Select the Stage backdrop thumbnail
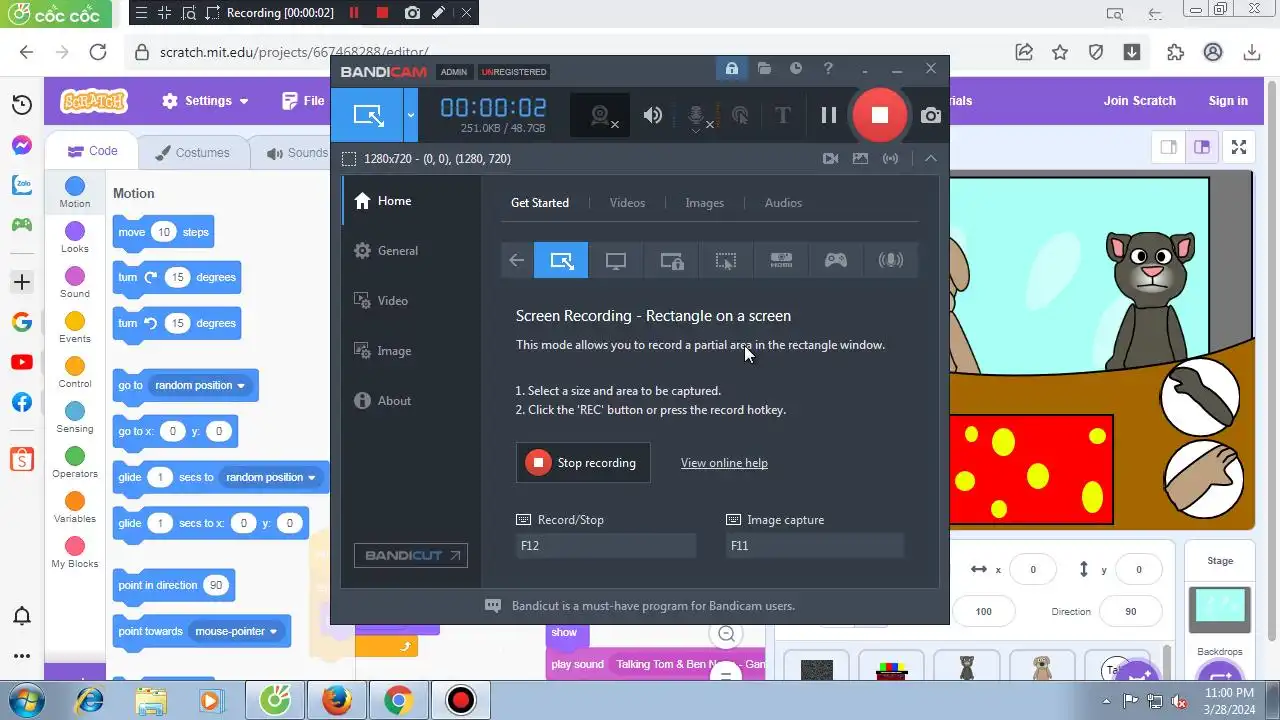This screenshot has height=720, width=1280. (1220, 609)
